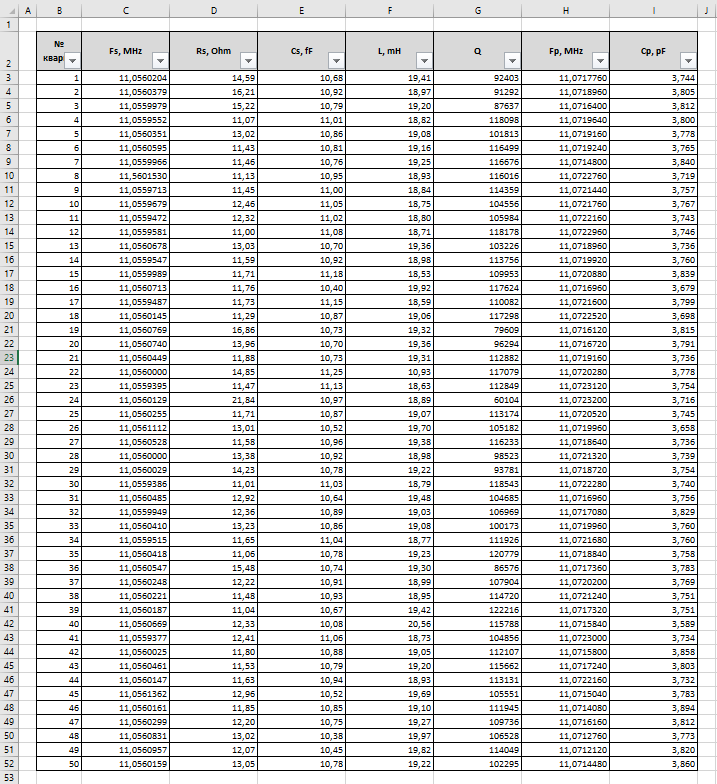
Task: Select L cell with value 19,97
Action: coord(390,736)
